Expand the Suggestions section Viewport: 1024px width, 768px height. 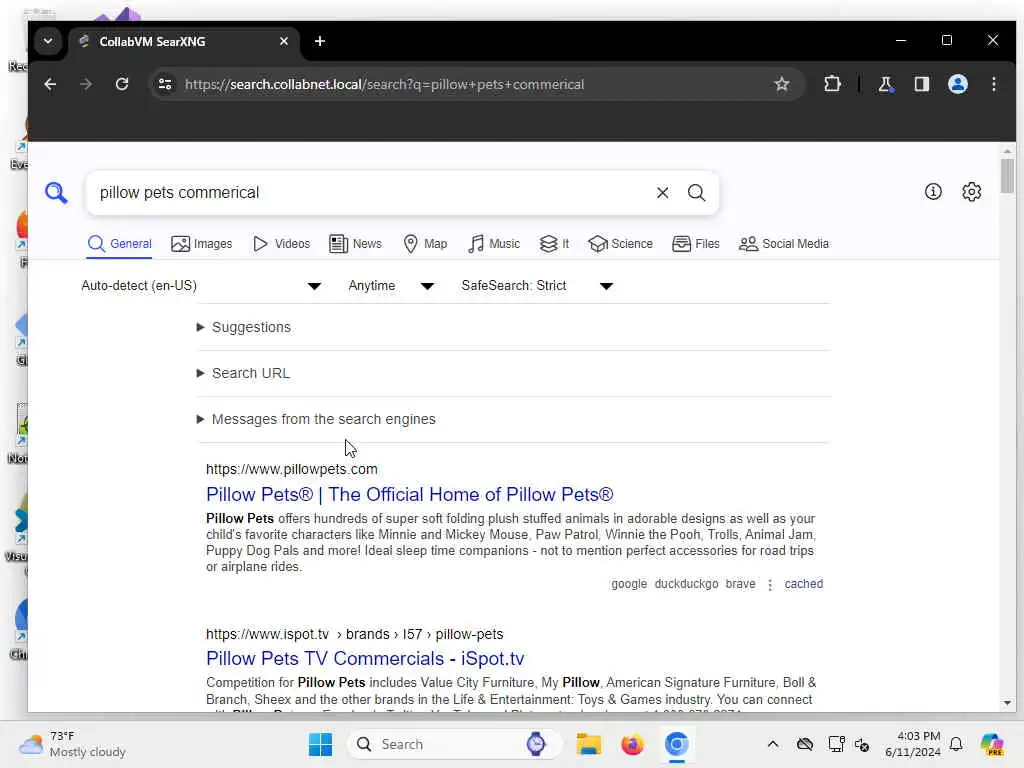coord(244,327)
